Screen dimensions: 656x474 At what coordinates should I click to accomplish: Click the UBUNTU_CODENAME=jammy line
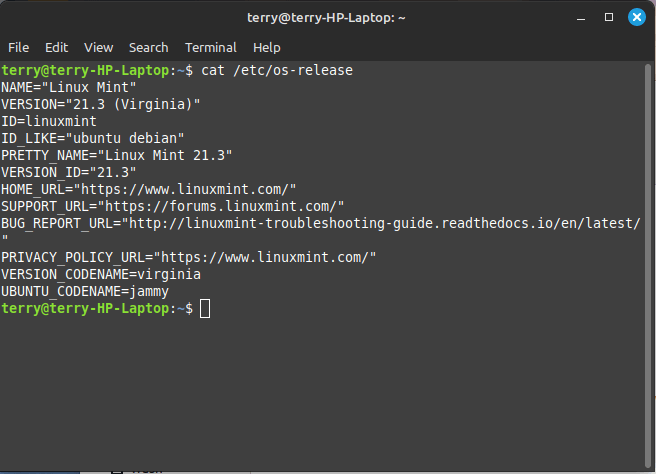[x=85, y=292]
